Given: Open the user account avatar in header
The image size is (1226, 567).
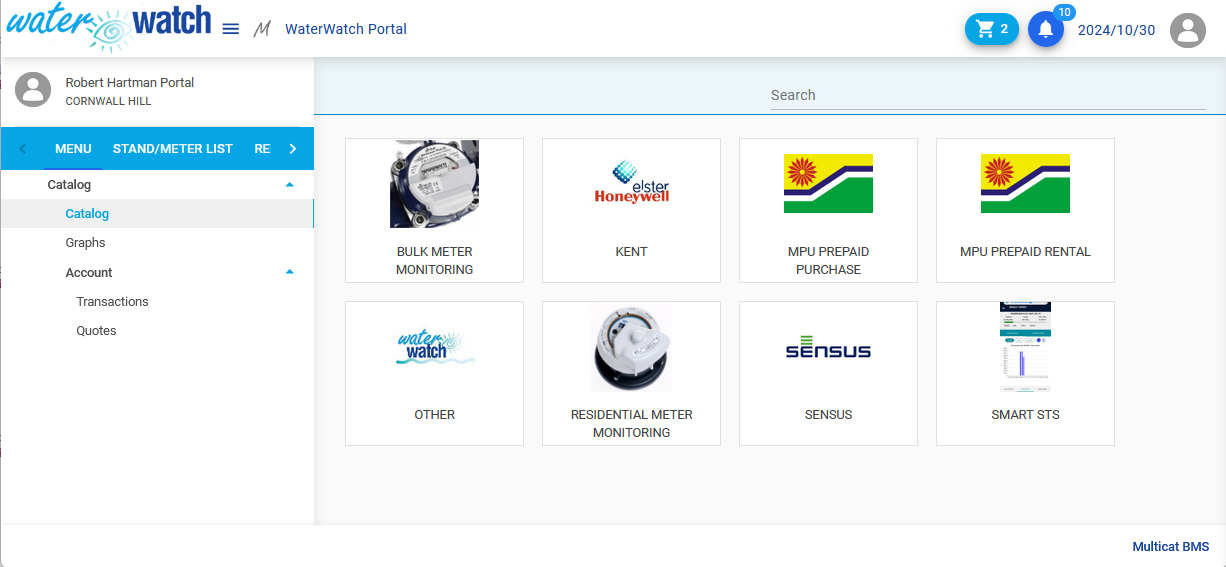Looking at the screenshot, I should point(1188,30).
